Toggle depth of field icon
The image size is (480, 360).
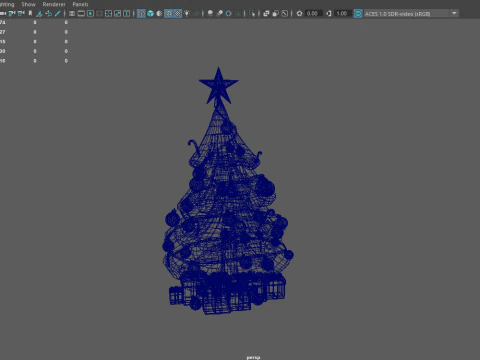[238, 13]
